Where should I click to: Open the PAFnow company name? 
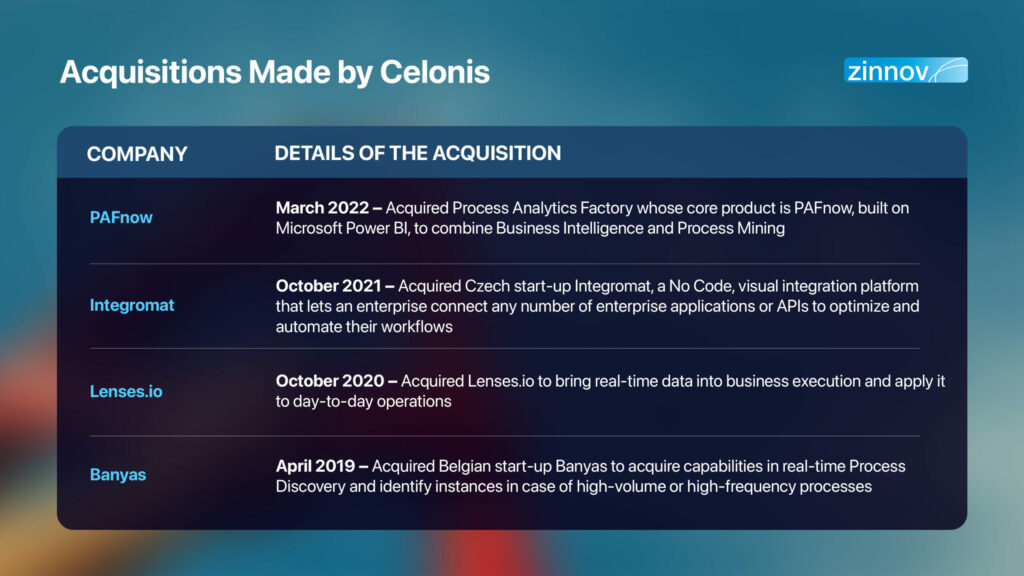pos(121,217)
